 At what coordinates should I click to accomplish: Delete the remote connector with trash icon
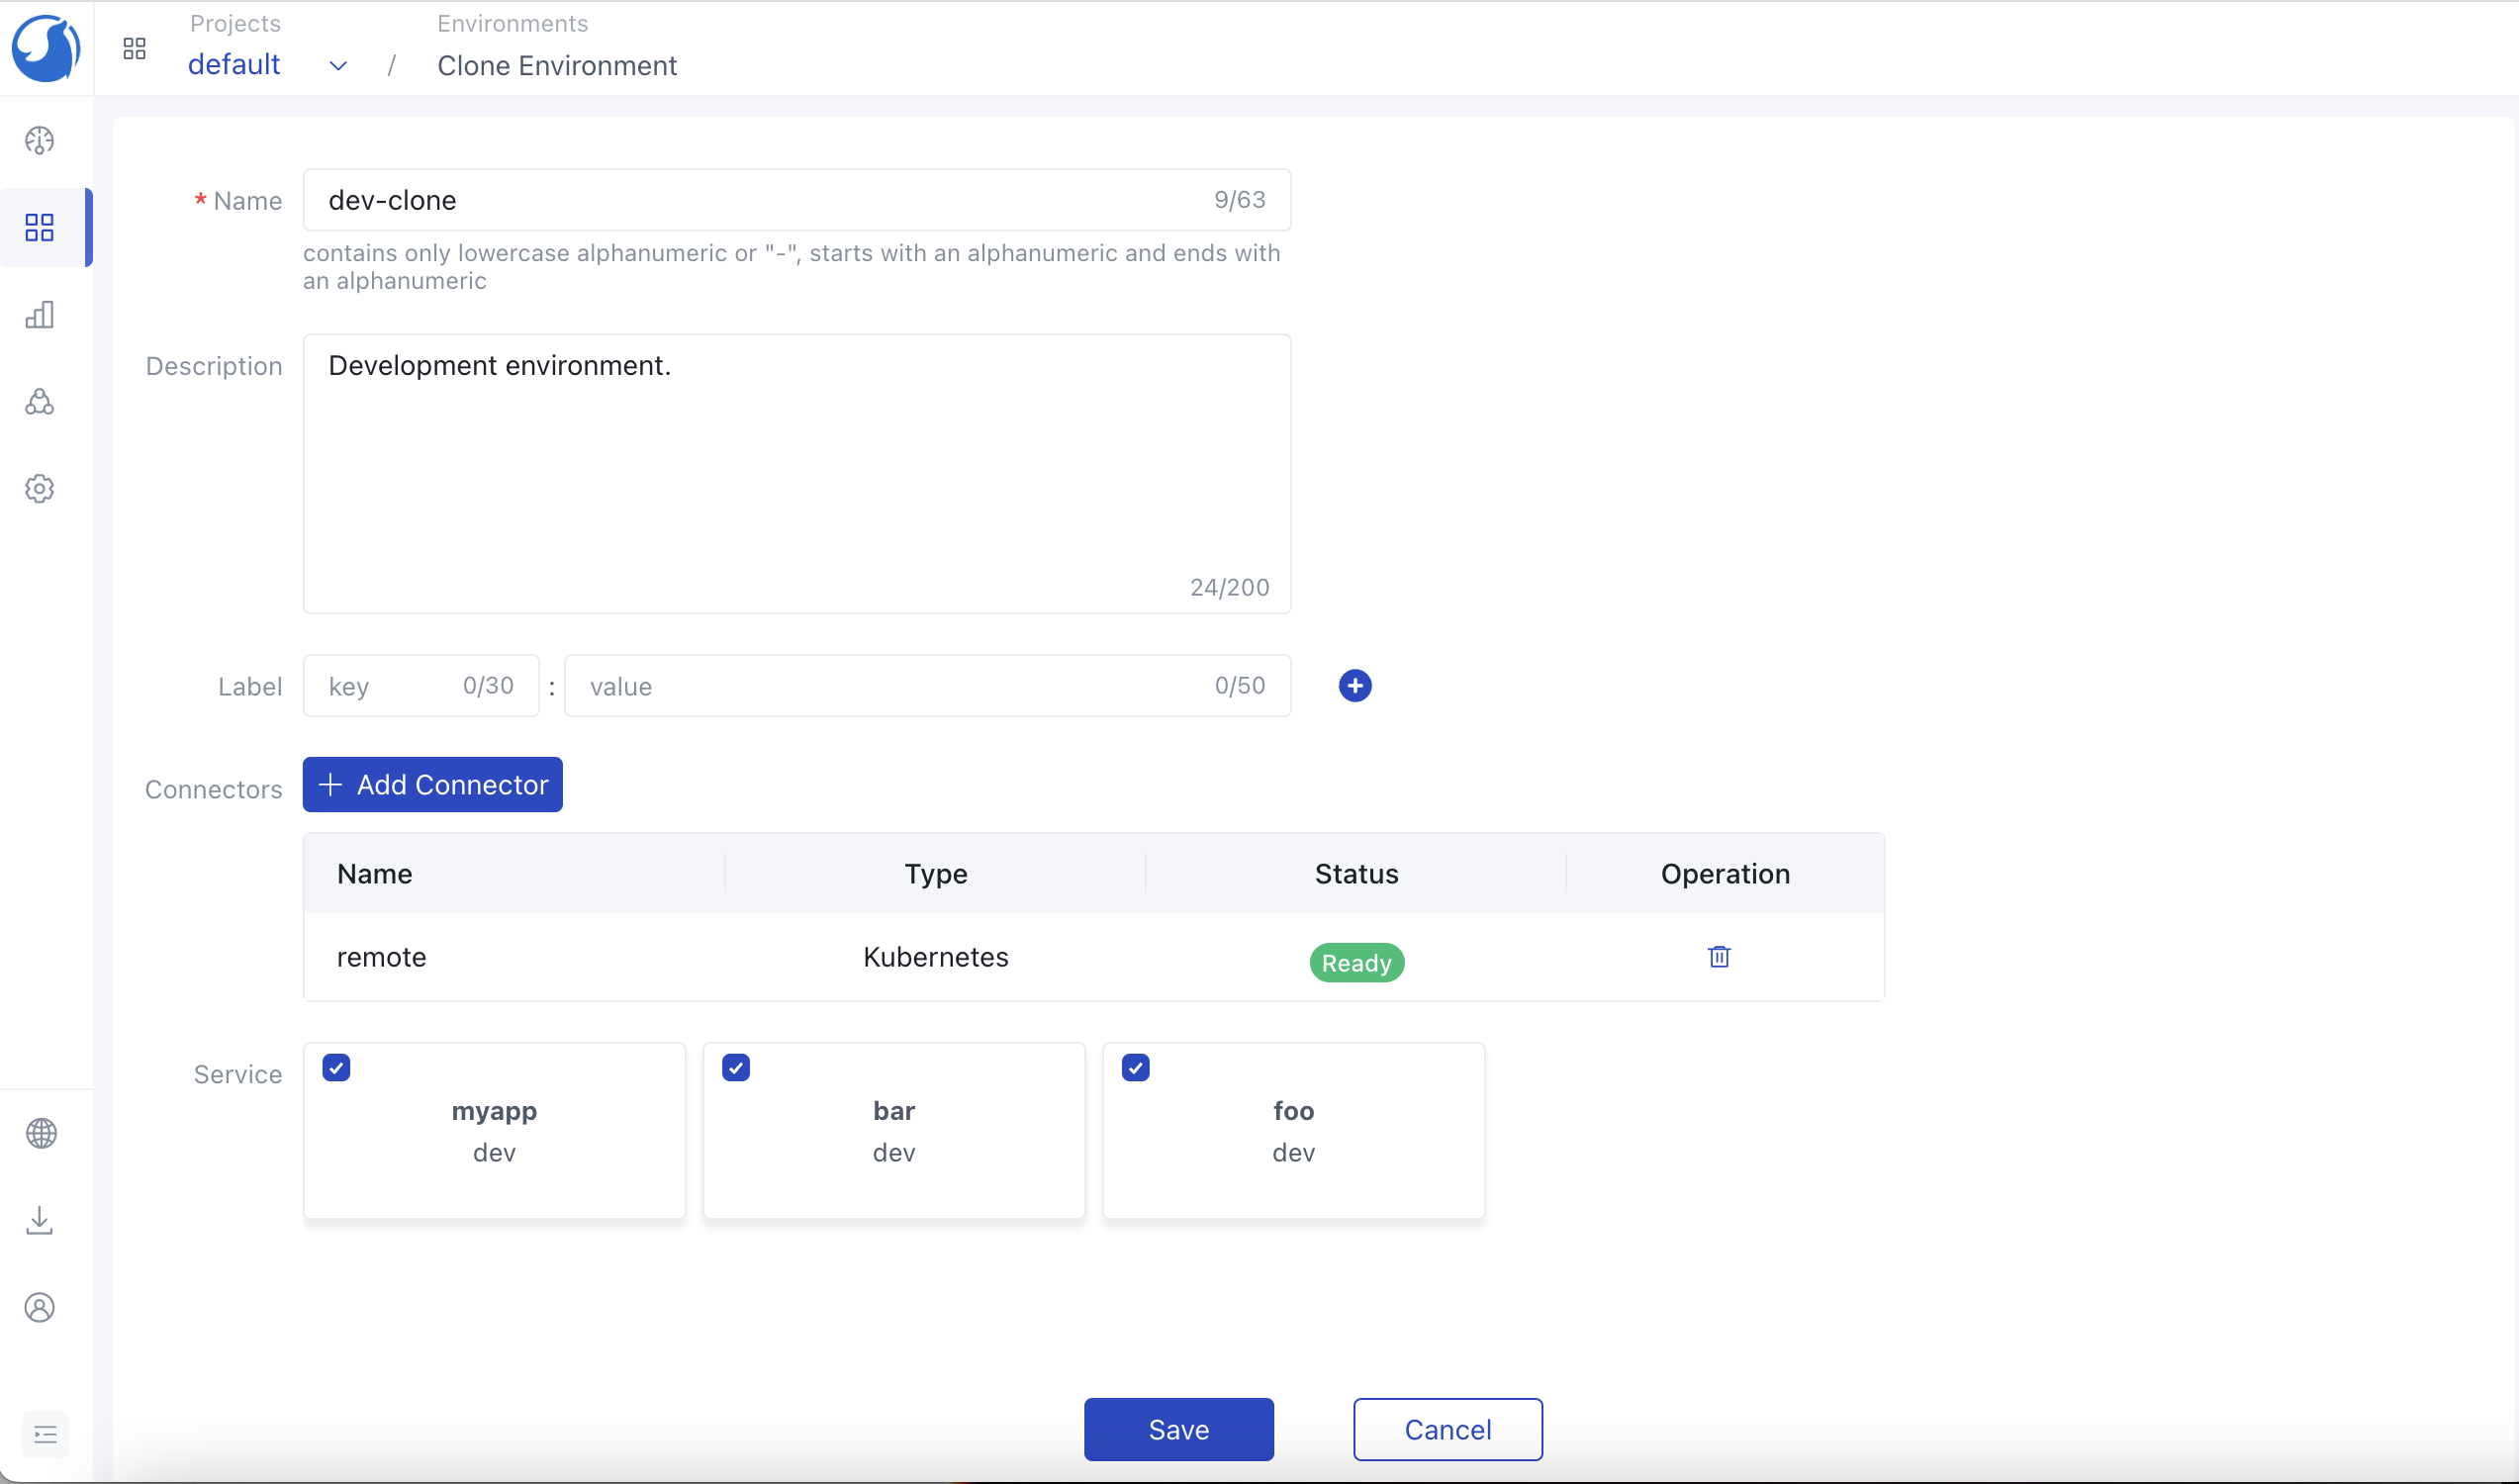coord(1718,957)
